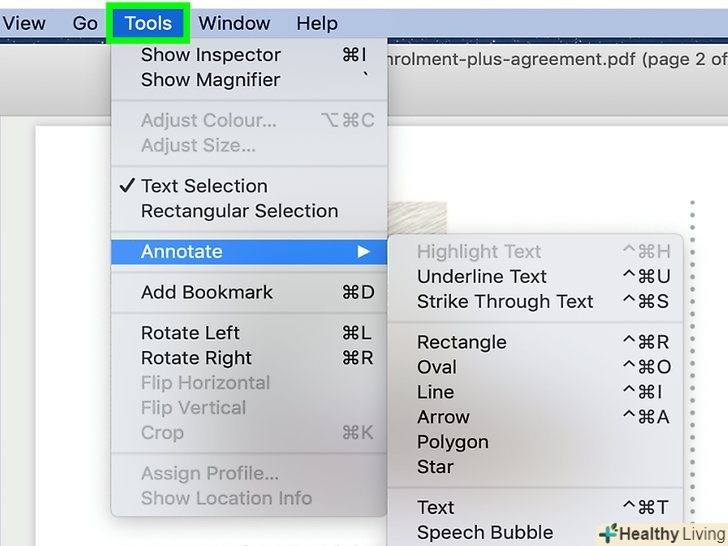728x546 pixels.
Task: Toggle the checked Text Selection option
Action: coord(204,186)
